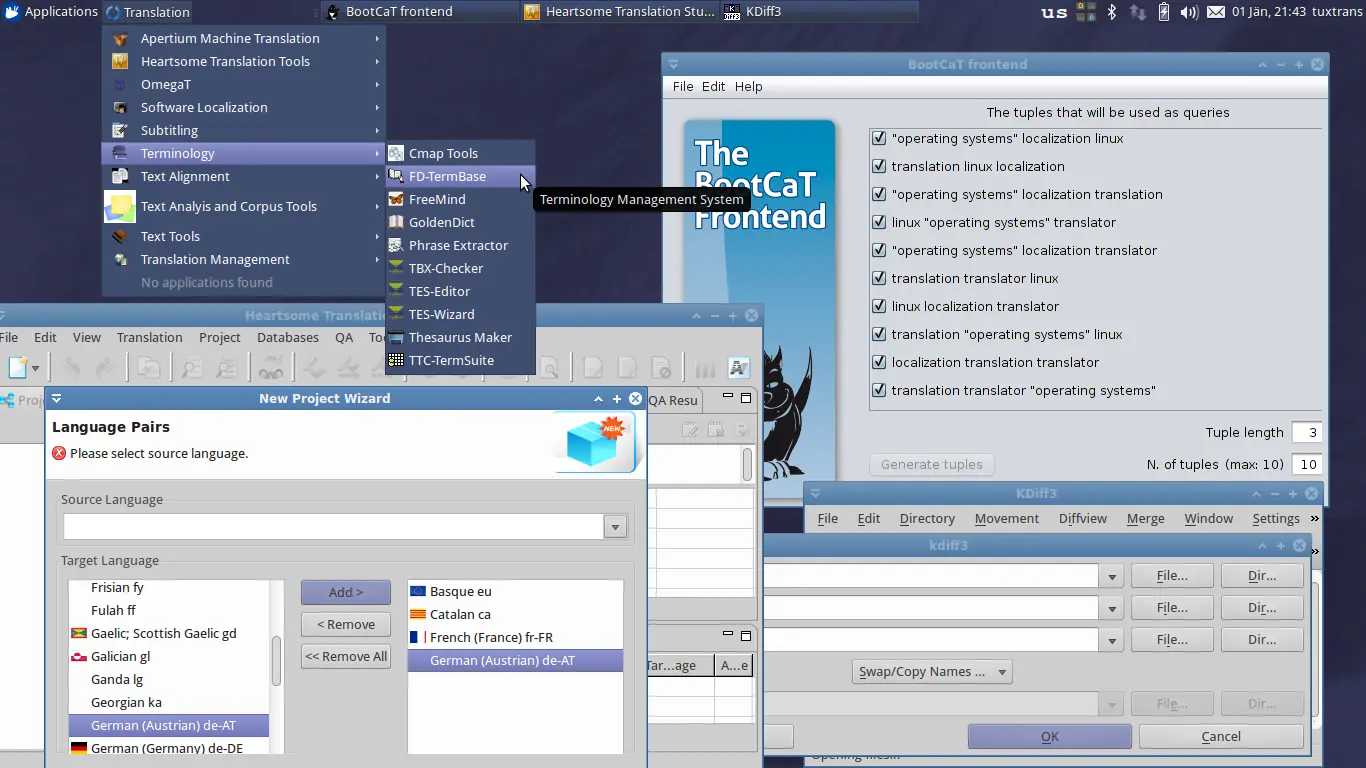Click the Tuple length field
Image resolution: width=1366 pixels, height=768 pixels.
1306,432
